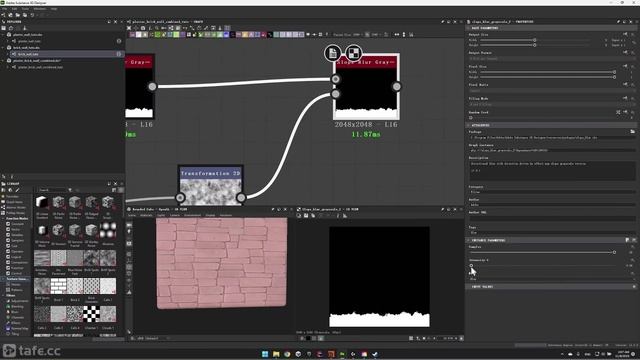Open the Edit menu
The width and height of the screenshot is (640, 360).
pyautogui.click(x=14, y=9)
